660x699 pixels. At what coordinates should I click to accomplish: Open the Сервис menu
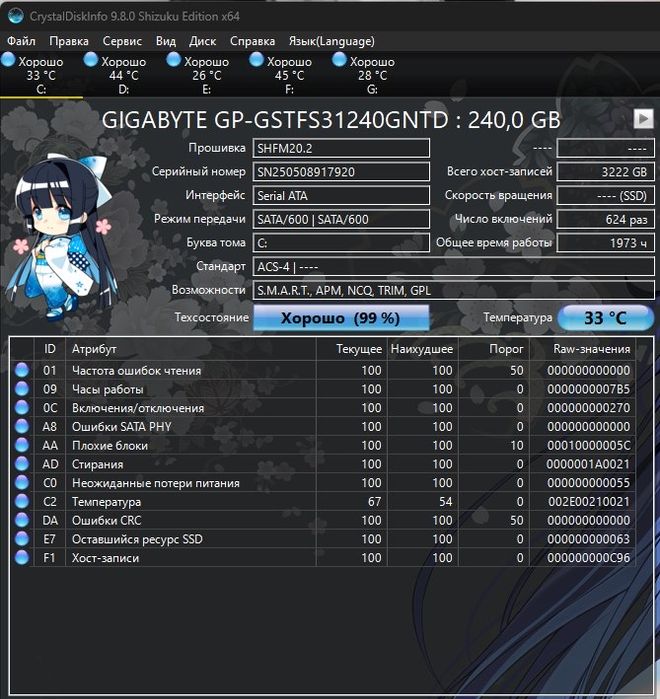[122, 41]
